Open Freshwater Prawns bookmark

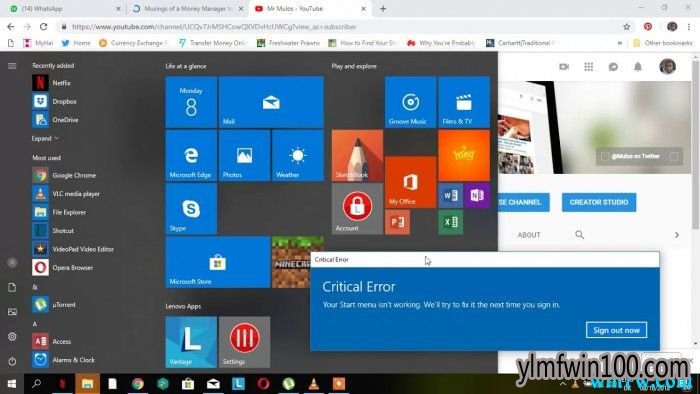(288, 43)
